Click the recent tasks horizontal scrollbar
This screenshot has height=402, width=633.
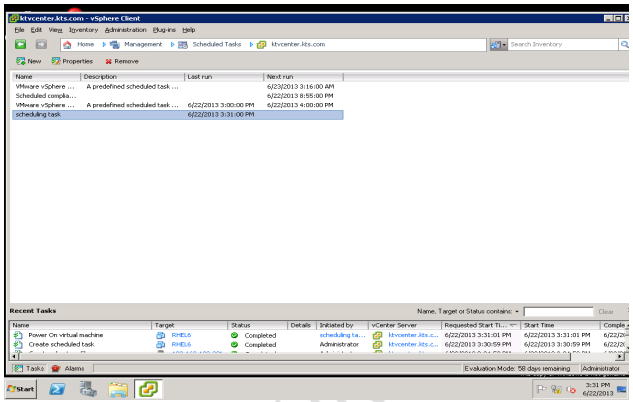pyautogui.click(x=295, y=357)
